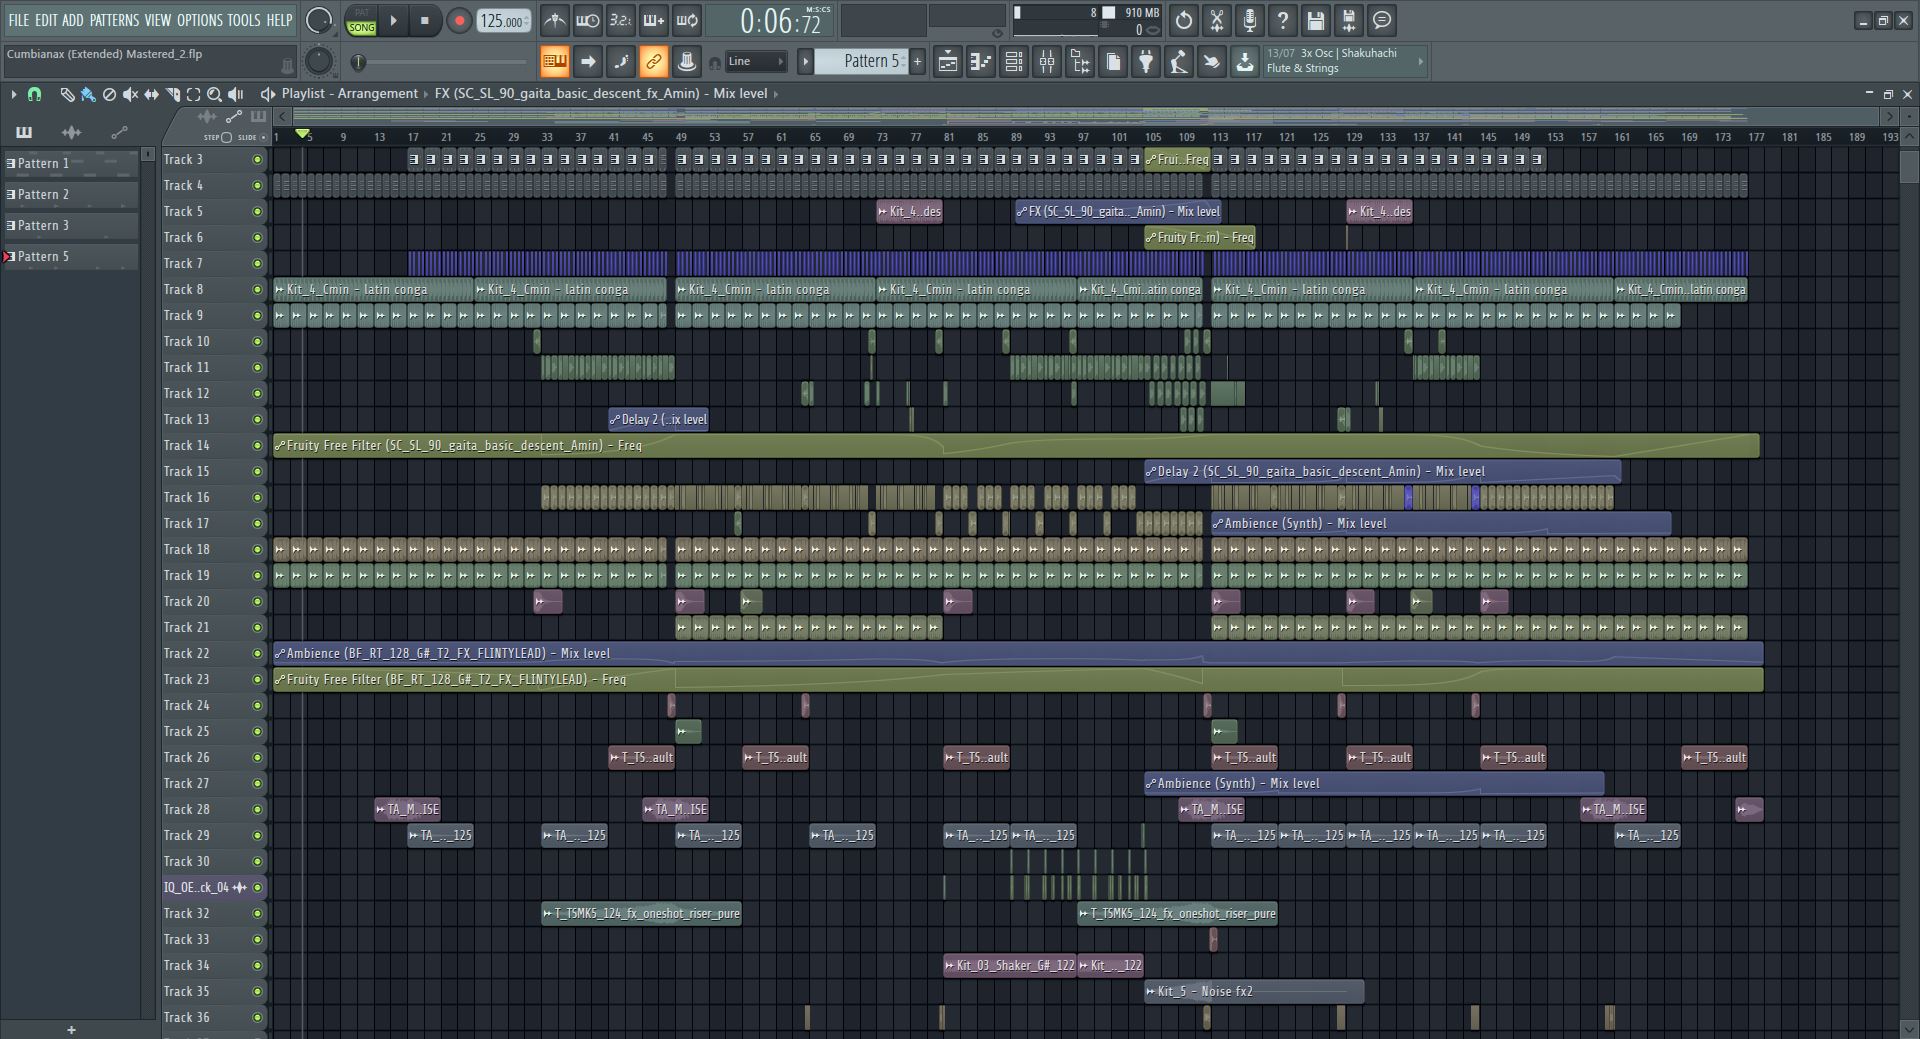Select the playlist Zoom tool

tap(214, 94)
